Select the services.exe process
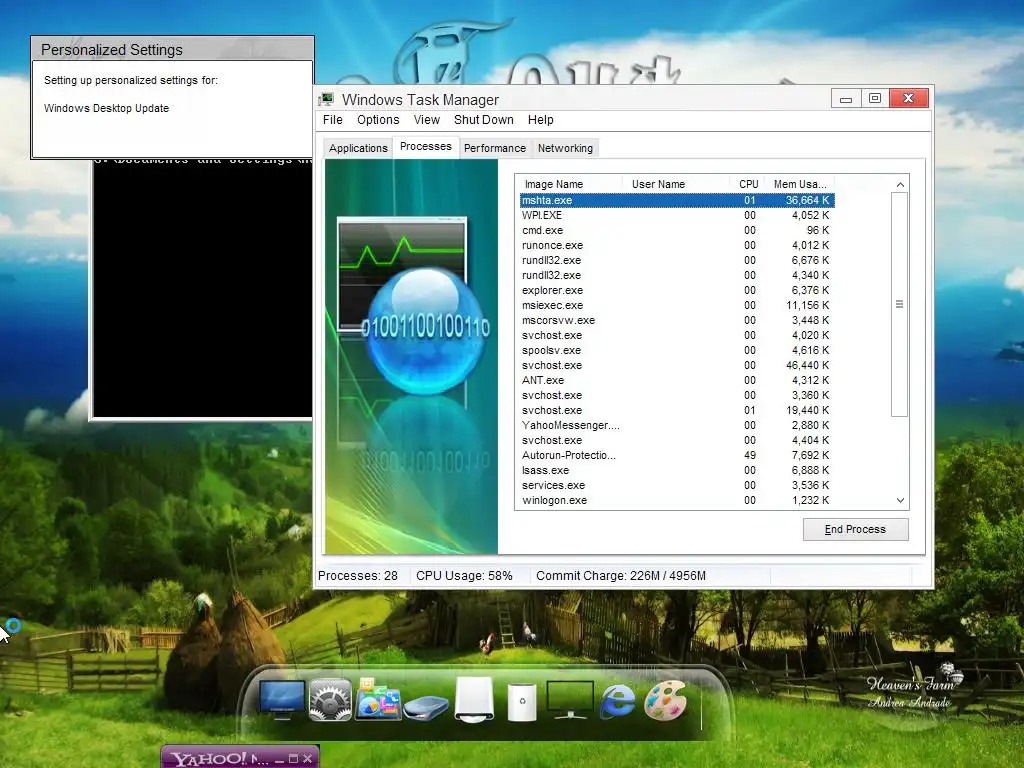The image size is (1024, 768). 677,486
